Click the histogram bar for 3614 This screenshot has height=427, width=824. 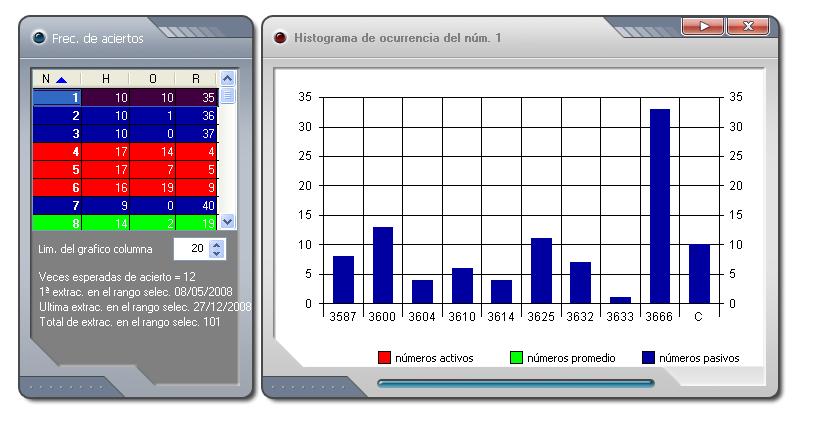(x=501, y=291)
